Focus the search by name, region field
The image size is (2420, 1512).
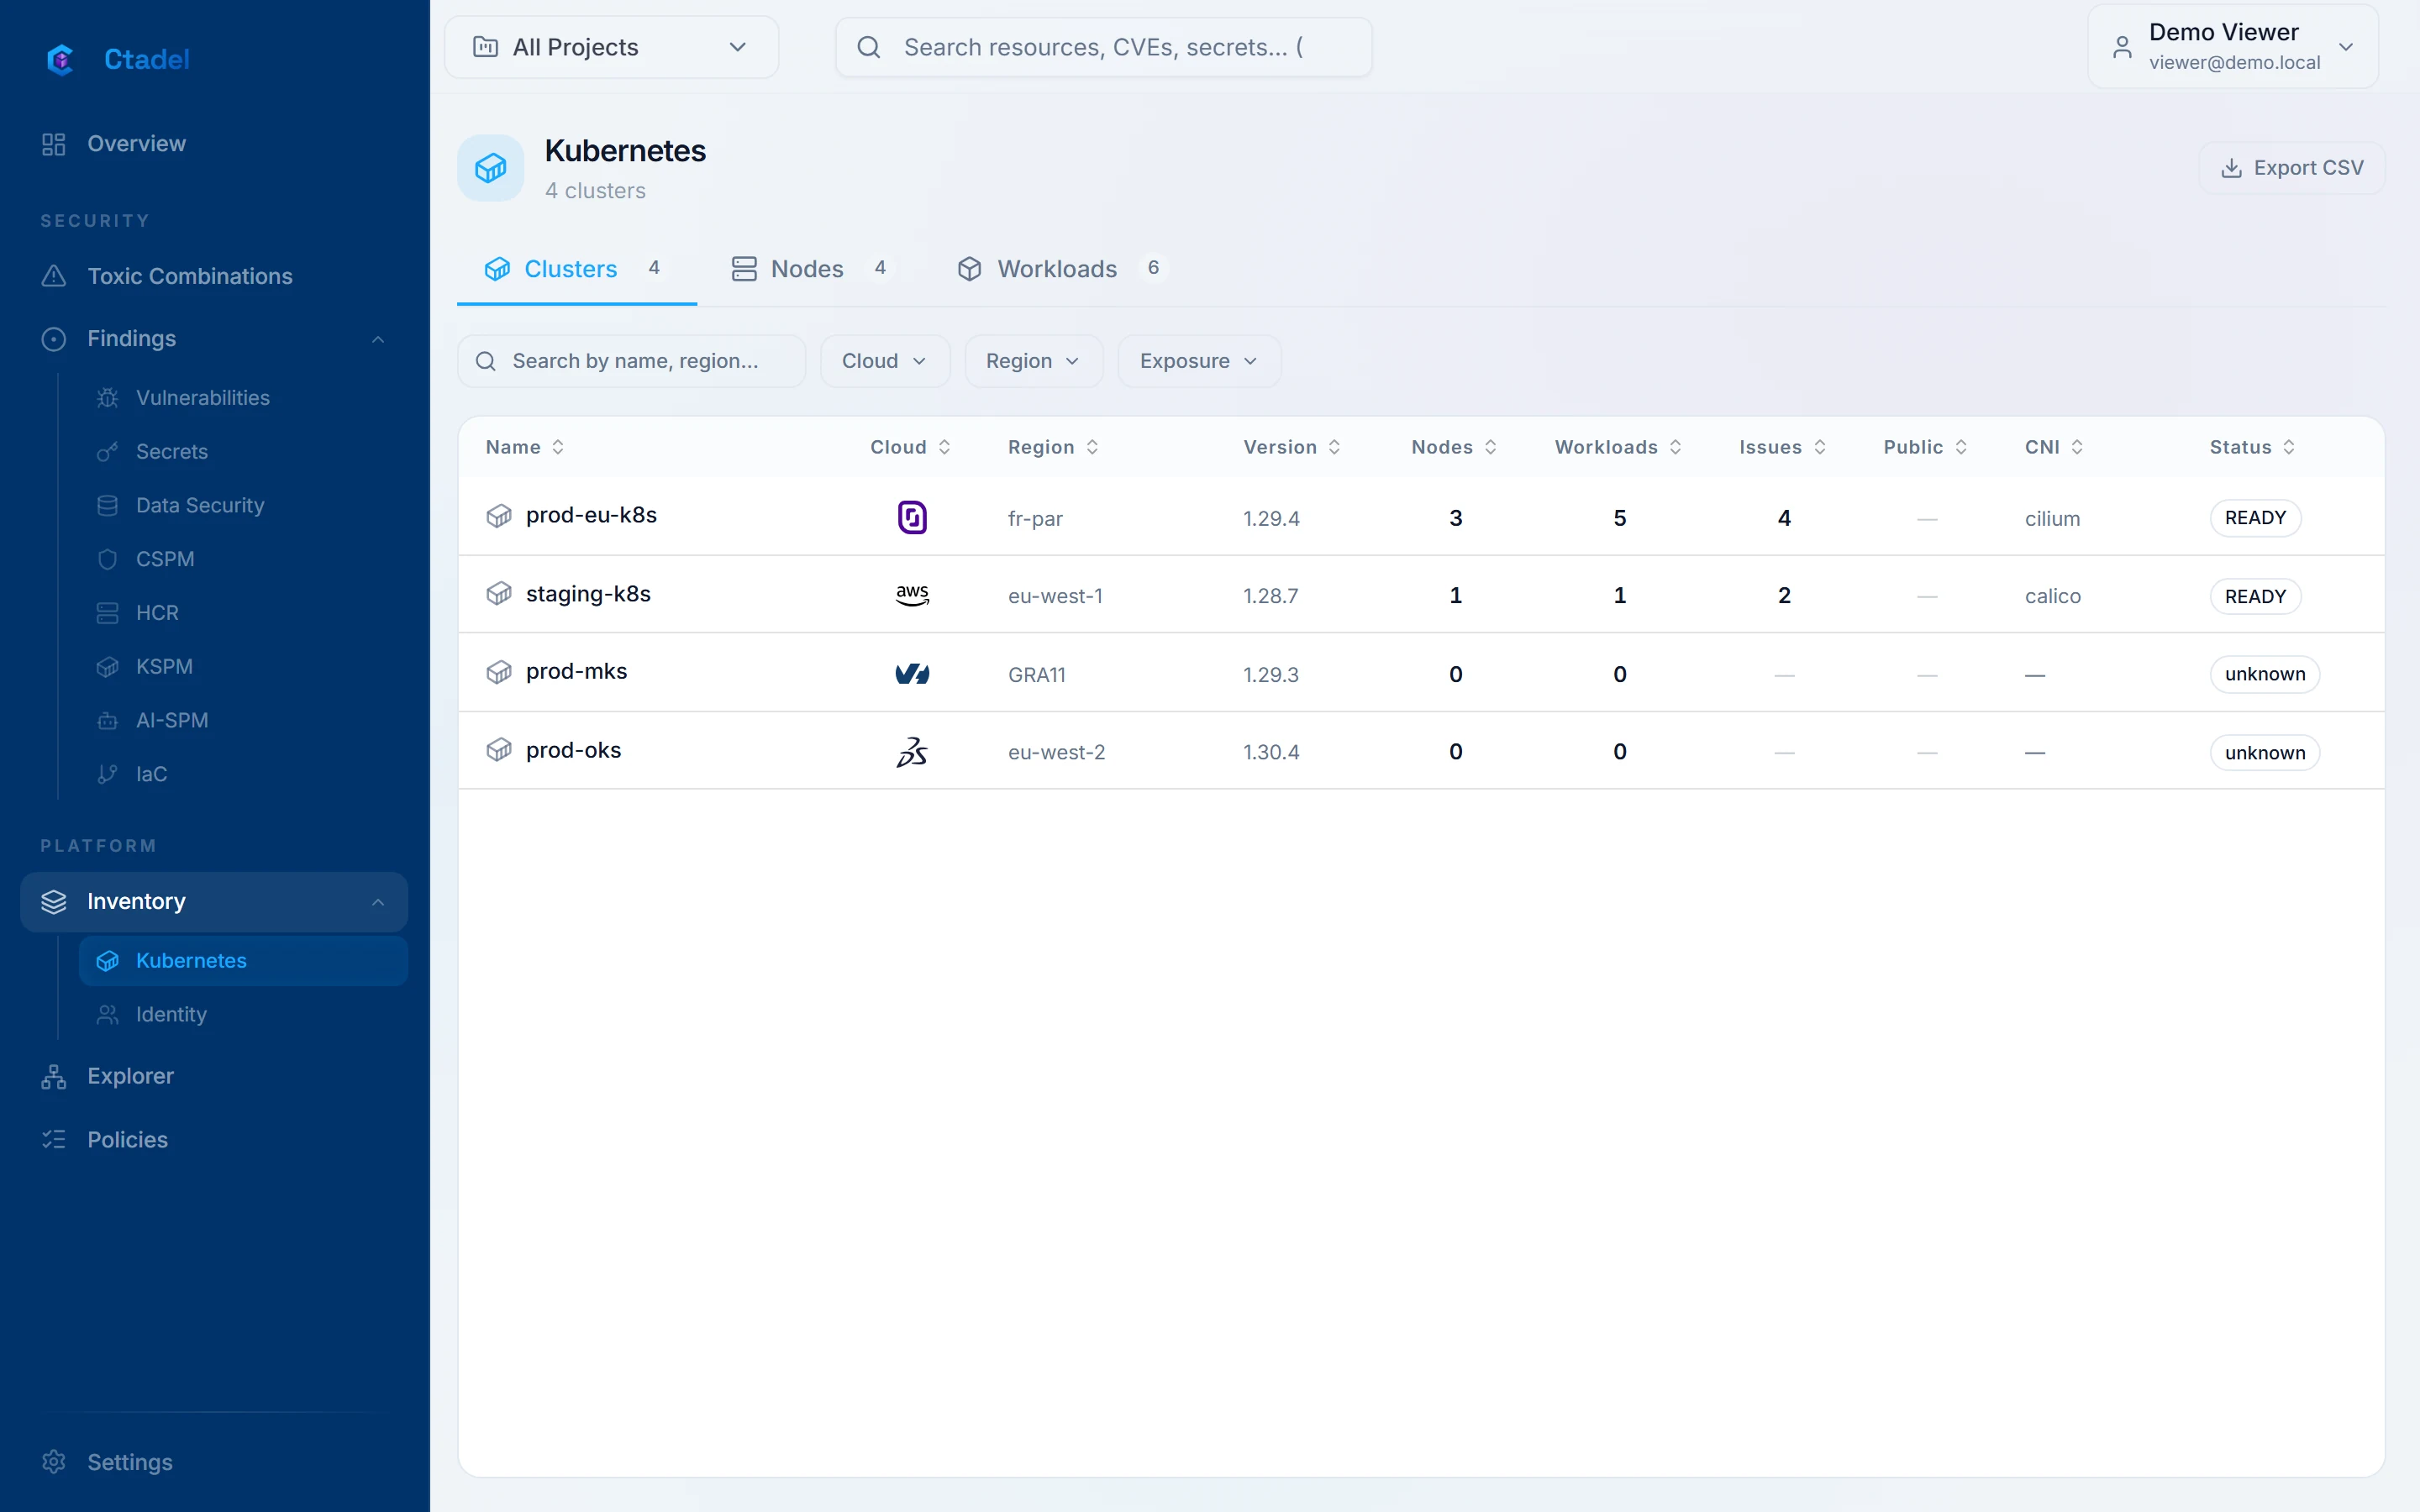(x=631, y=361)
